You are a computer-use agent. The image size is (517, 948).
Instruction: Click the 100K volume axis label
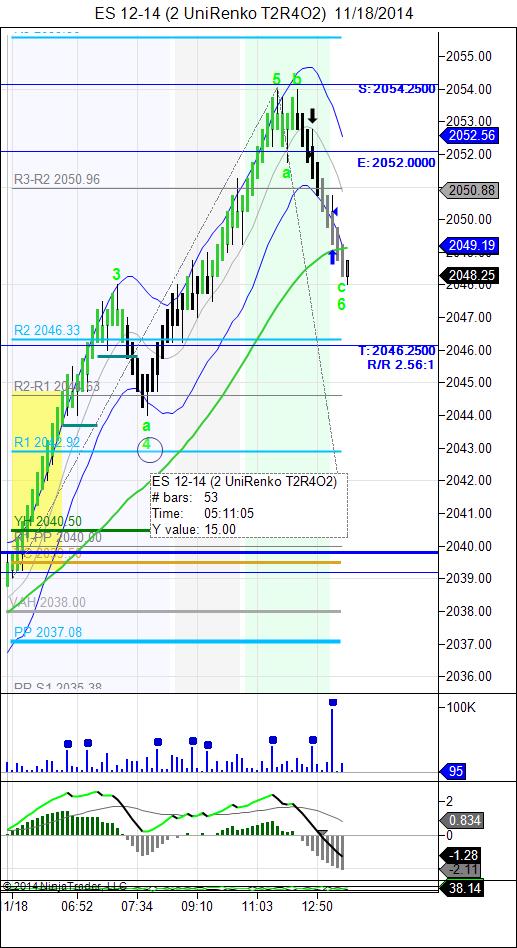point(461,707)
